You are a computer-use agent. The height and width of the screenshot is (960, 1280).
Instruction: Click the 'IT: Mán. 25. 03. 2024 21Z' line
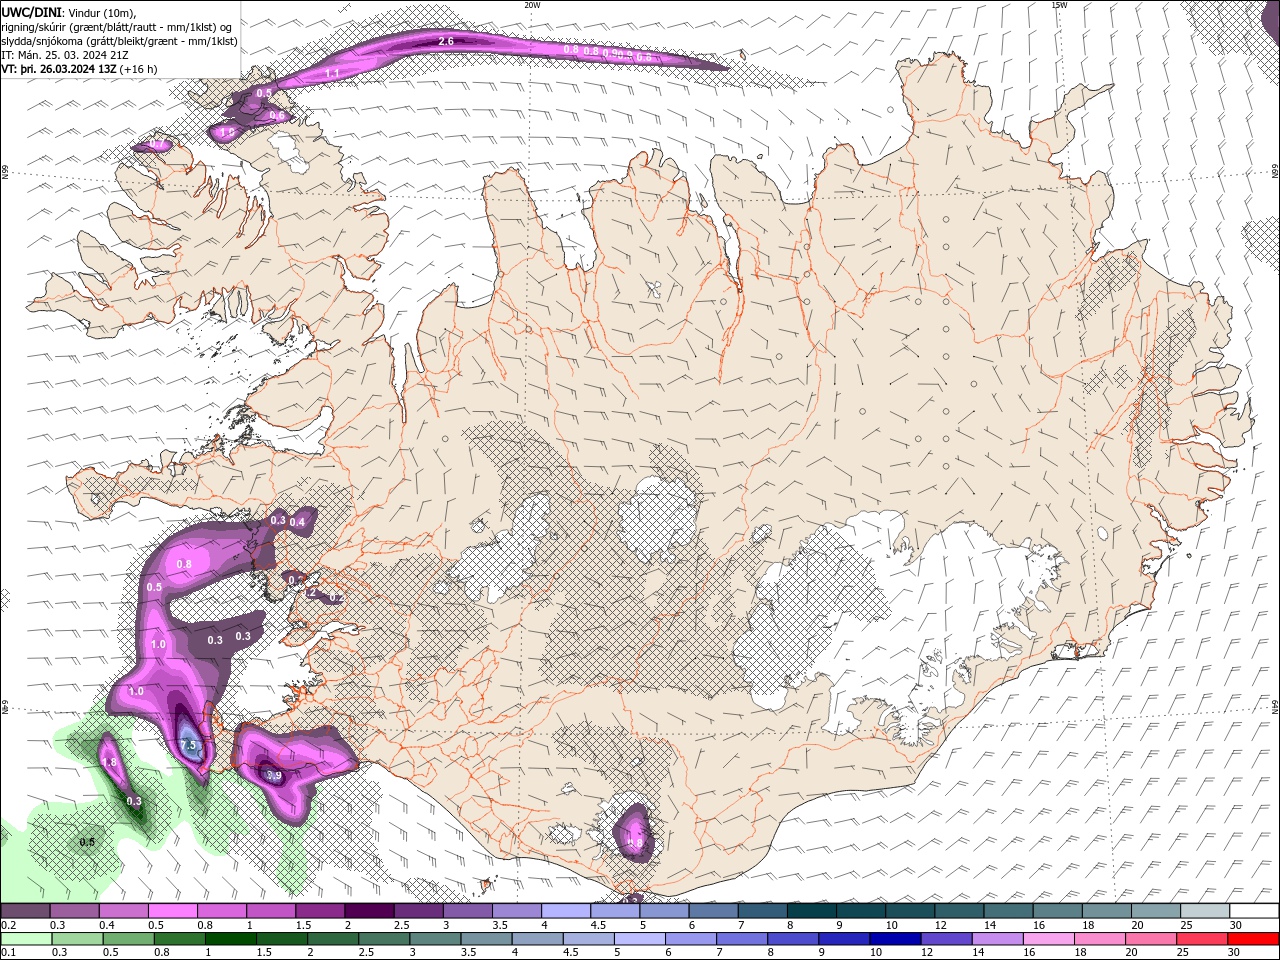pyautogui.click(x=63, y=56)
